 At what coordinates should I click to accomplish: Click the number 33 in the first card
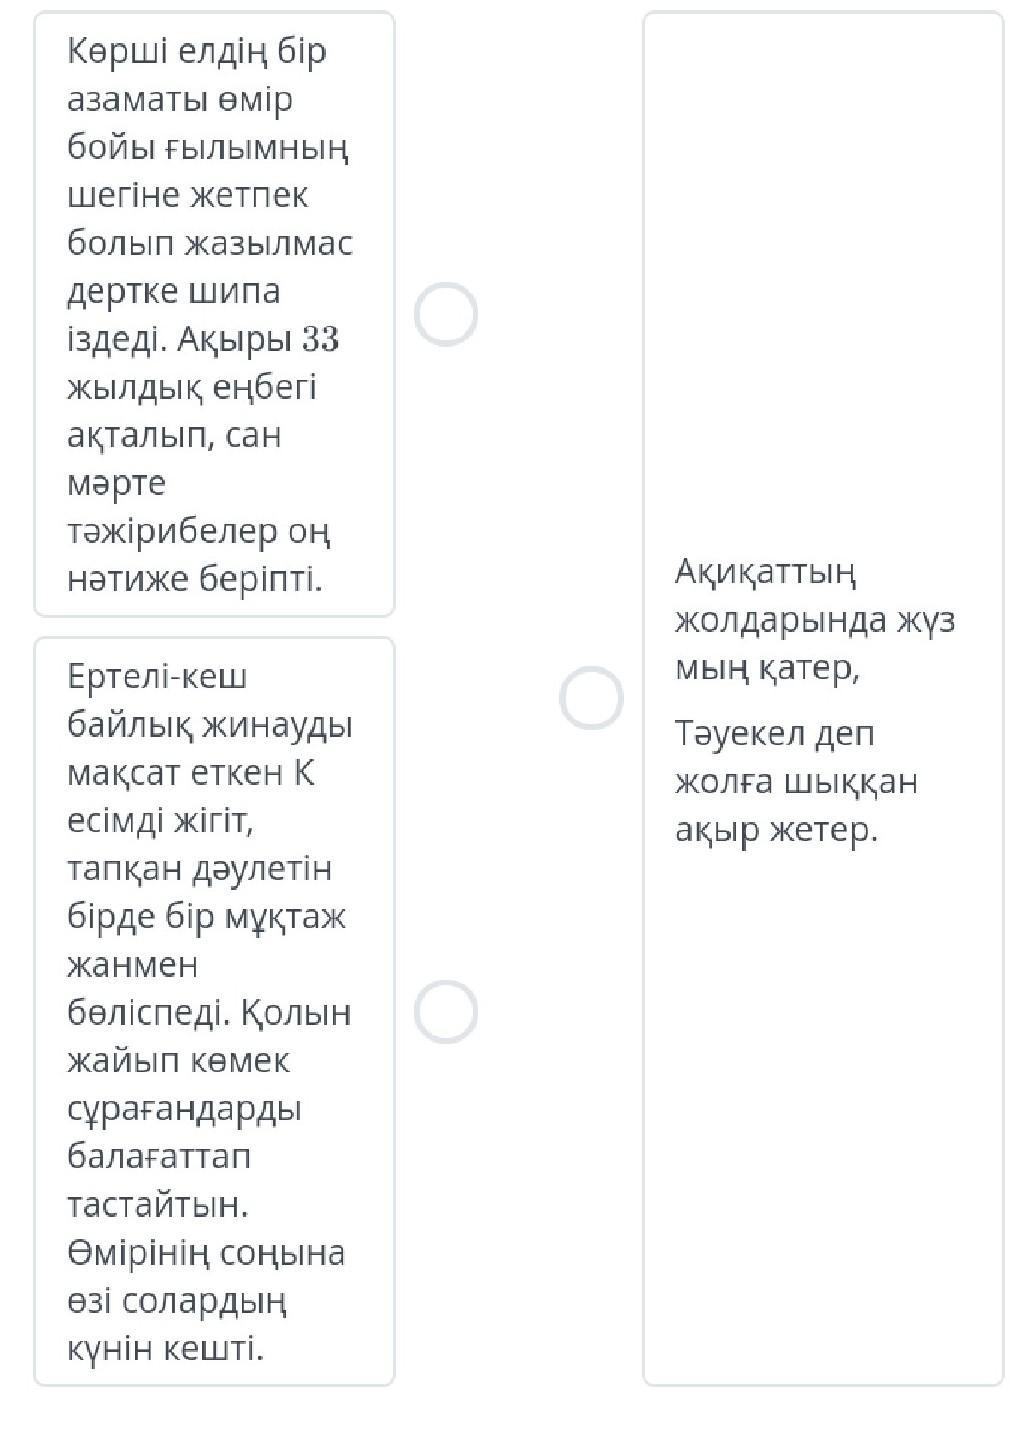pyautogui.click(x=320, y=340)
